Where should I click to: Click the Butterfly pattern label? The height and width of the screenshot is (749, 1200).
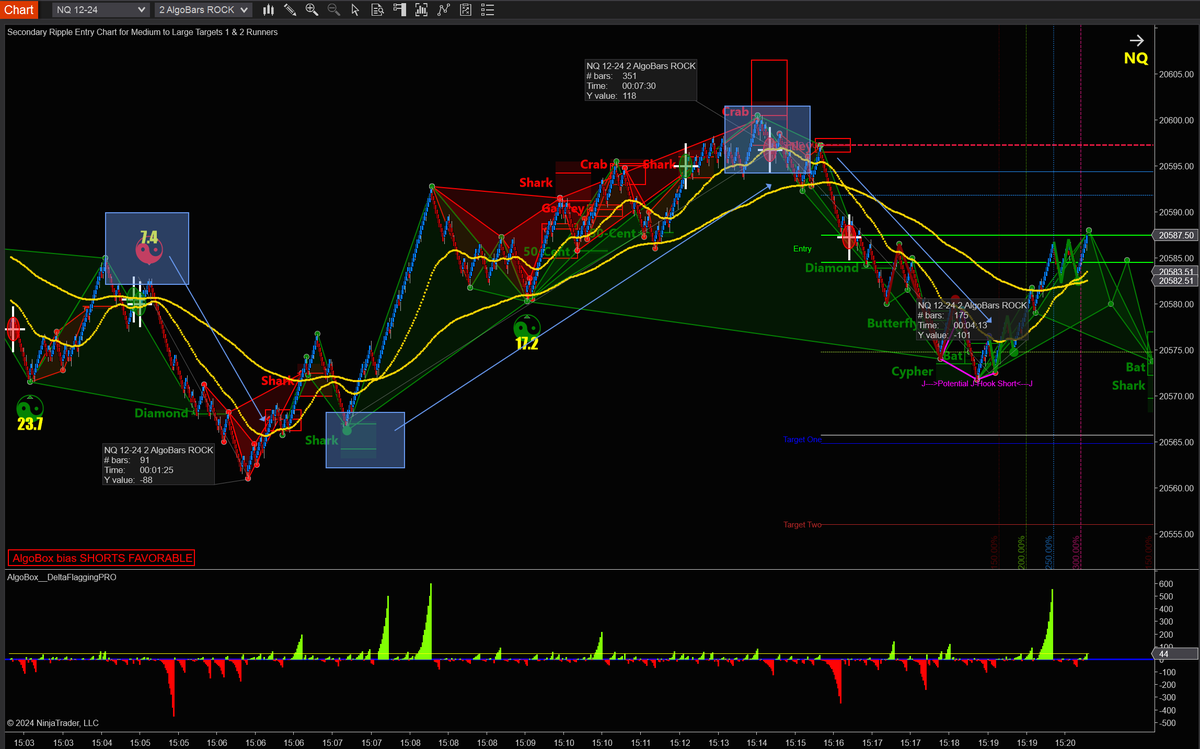[x=890, y=324]
